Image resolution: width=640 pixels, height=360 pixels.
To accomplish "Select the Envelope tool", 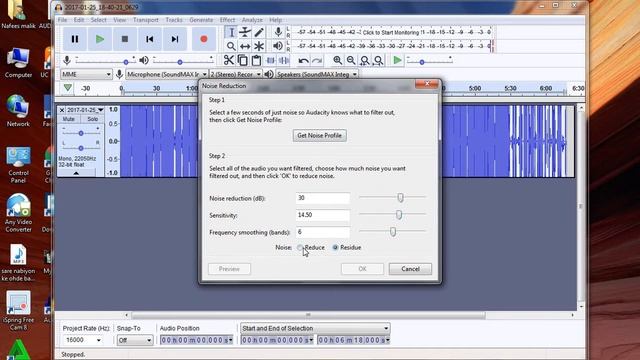I will (x=245, y=32).
